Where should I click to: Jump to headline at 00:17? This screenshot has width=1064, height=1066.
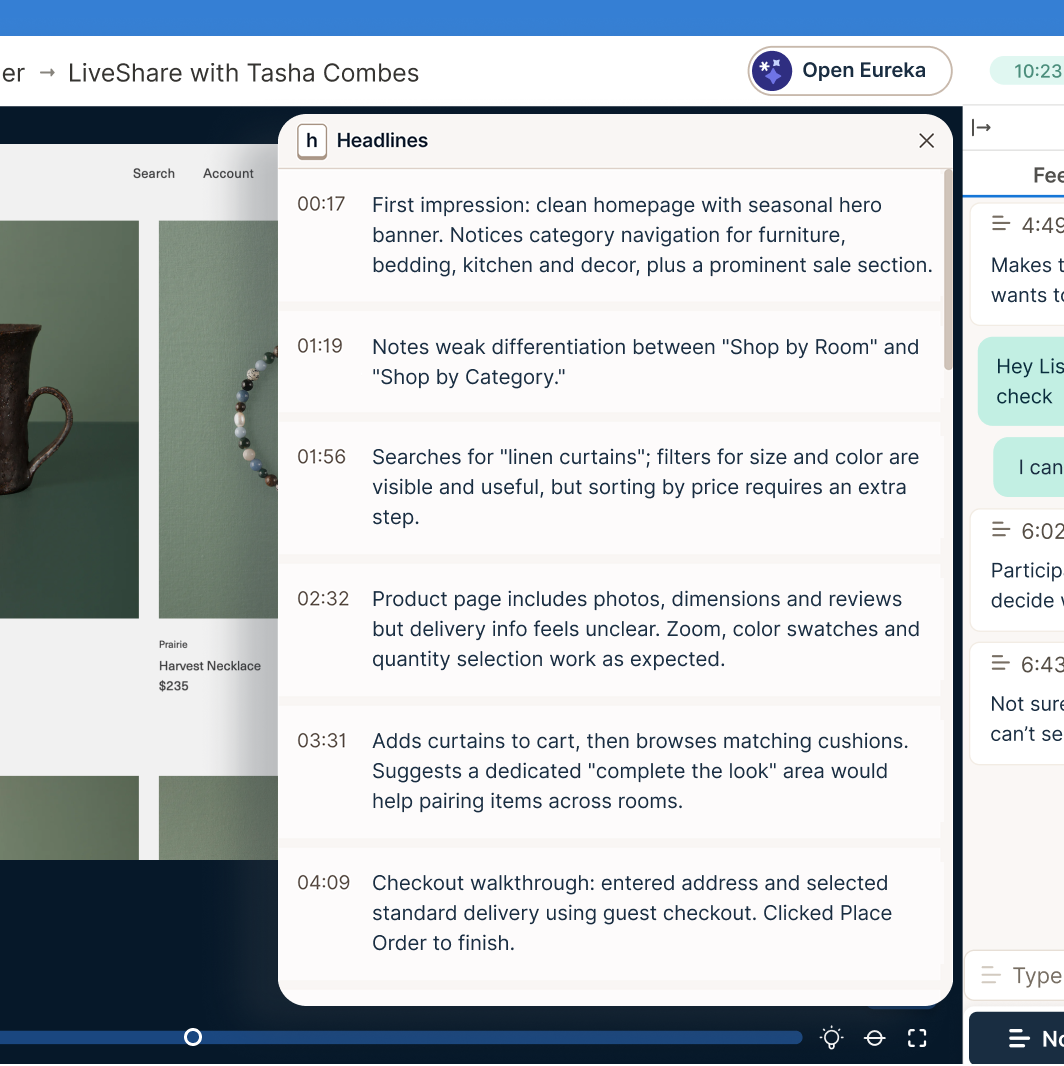[610, 235]
